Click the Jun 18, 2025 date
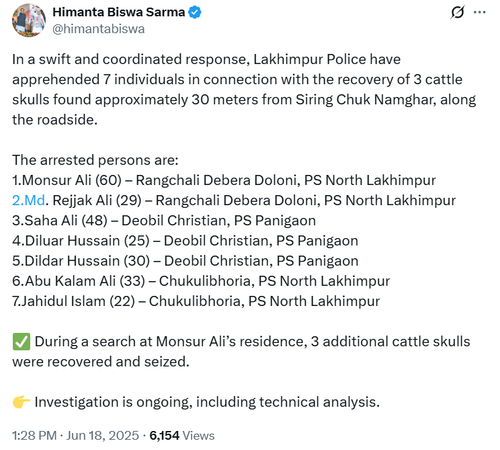 coord(102,435)
